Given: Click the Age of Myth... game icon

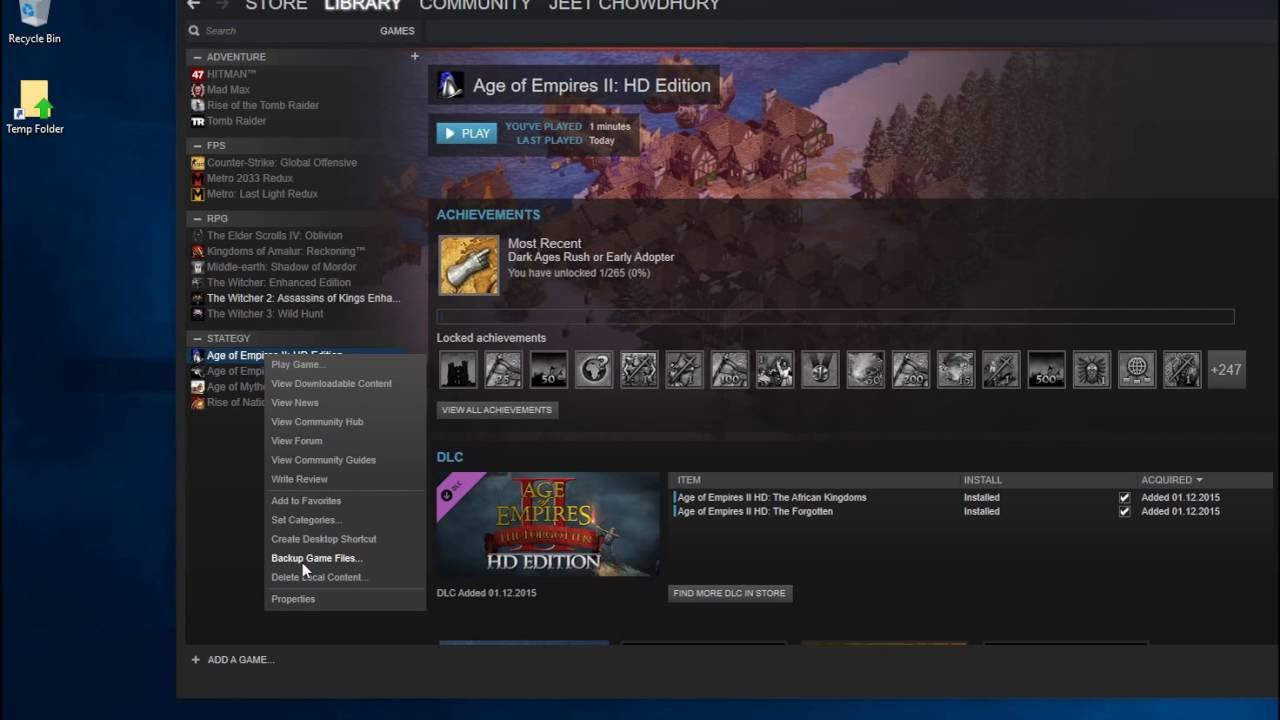Looking at the screenshot, I should coord(198,387).
